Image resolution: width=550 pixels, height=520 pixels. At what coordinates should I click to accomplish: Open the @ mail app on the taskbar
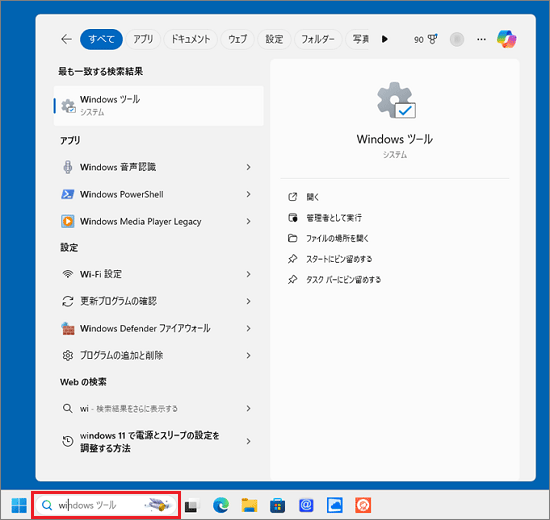pyautogui.click(x=306, y=505)
